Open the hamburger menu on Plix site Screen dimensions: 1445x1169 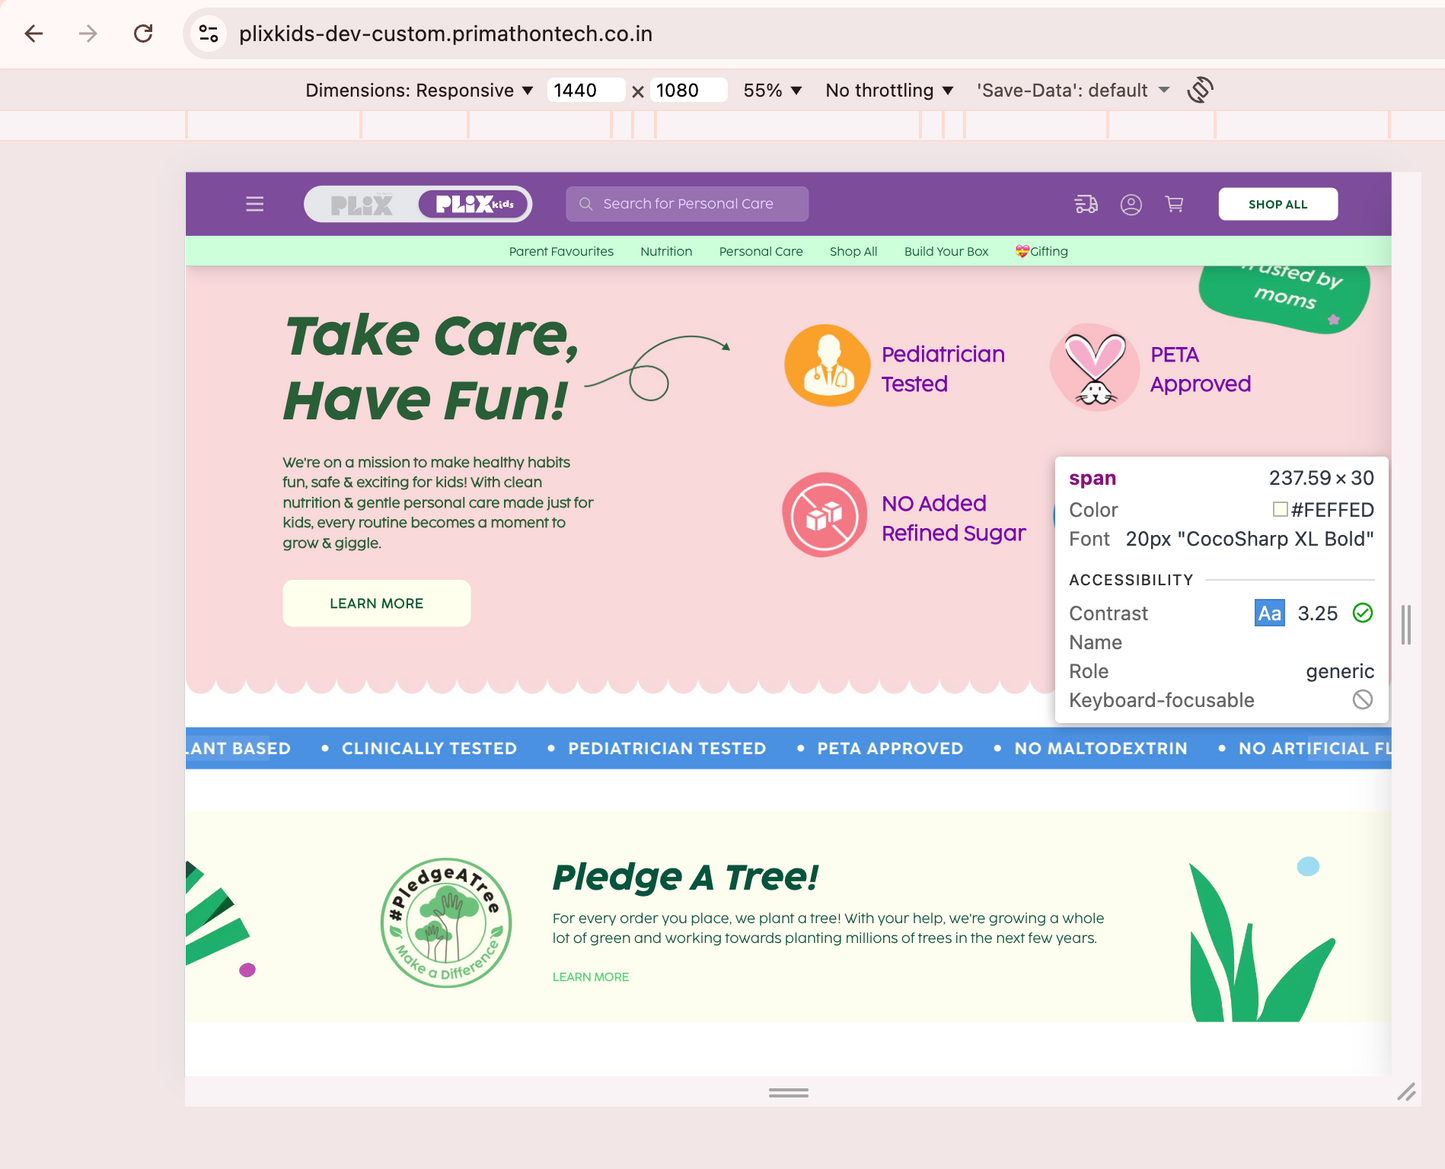pyautogui.click(x=255, y=204)
